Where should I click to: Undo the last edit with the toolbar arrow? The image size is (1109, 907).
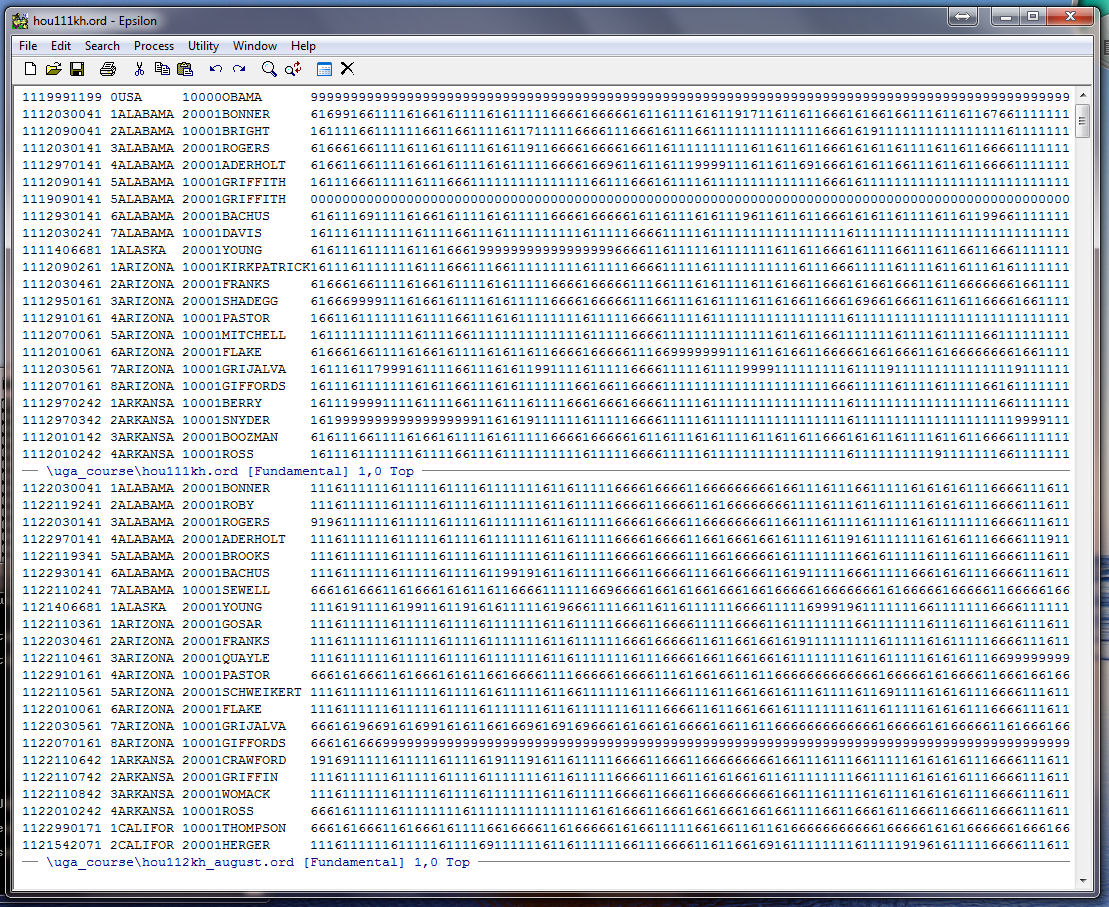pyautogui.click(x=216, y=69)
